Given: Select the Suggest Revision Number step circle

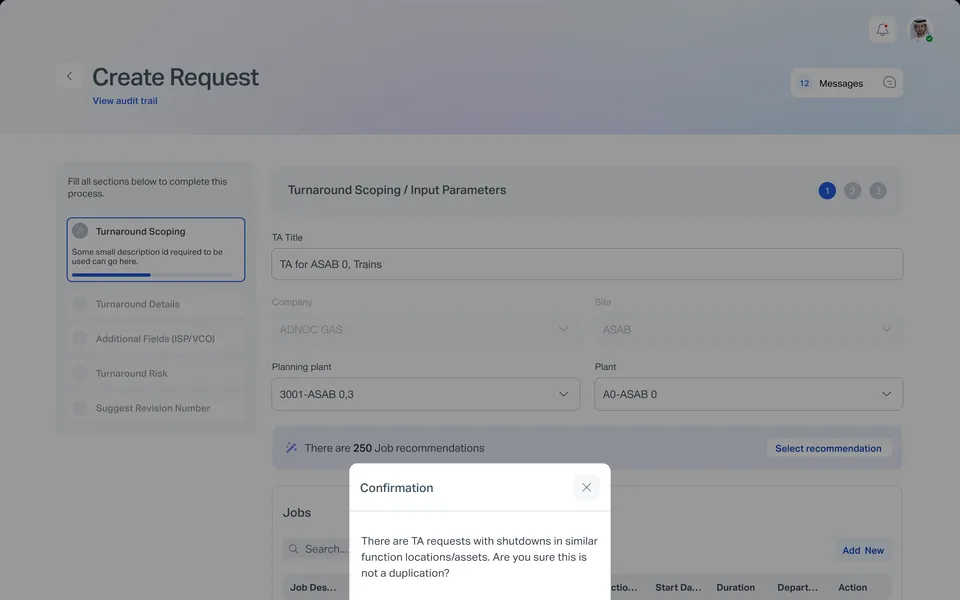Looking at the screenshot, I should tap(80, 408).
